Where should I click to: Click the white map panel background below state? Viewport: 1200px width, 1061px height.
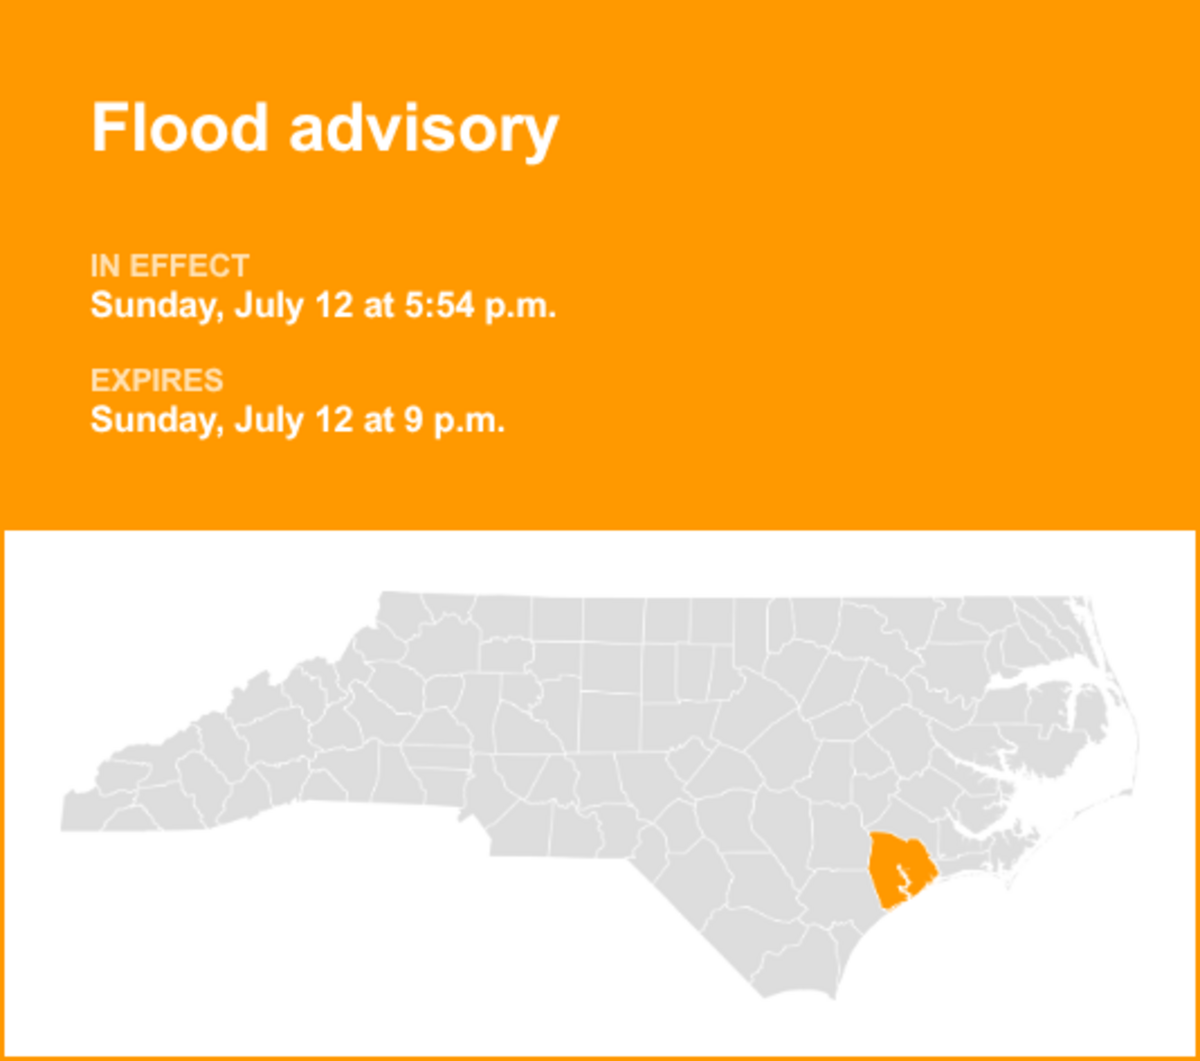[400, 950]
